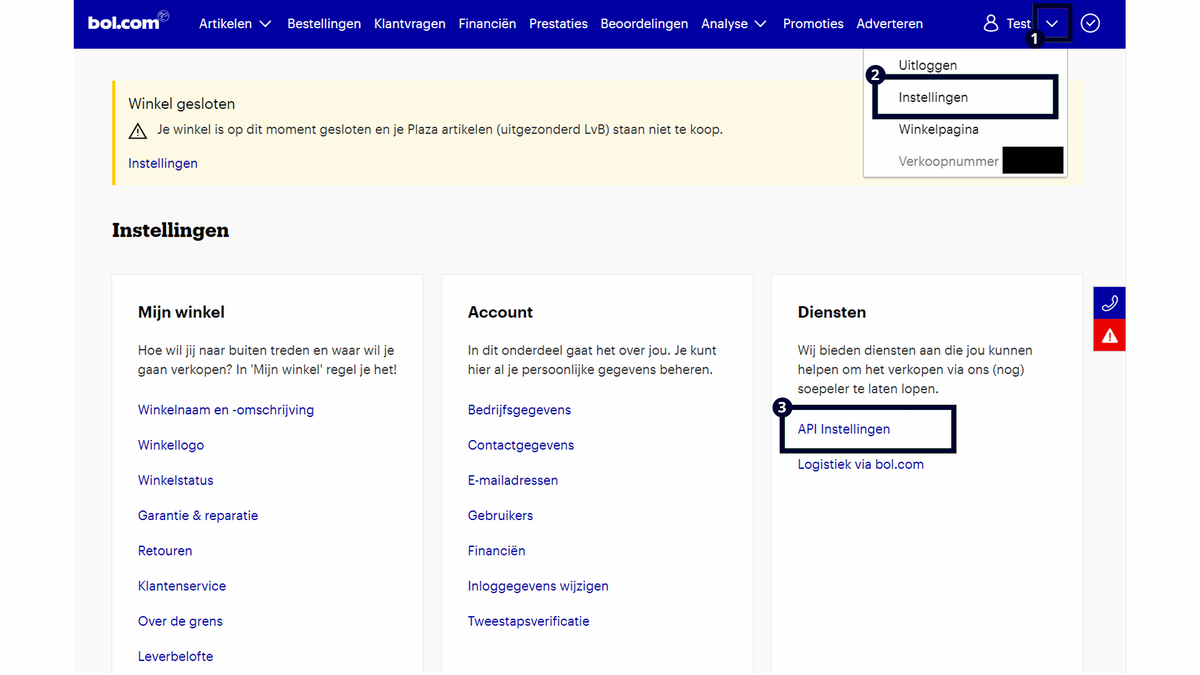Click the user profile icon beside Test

991,23
